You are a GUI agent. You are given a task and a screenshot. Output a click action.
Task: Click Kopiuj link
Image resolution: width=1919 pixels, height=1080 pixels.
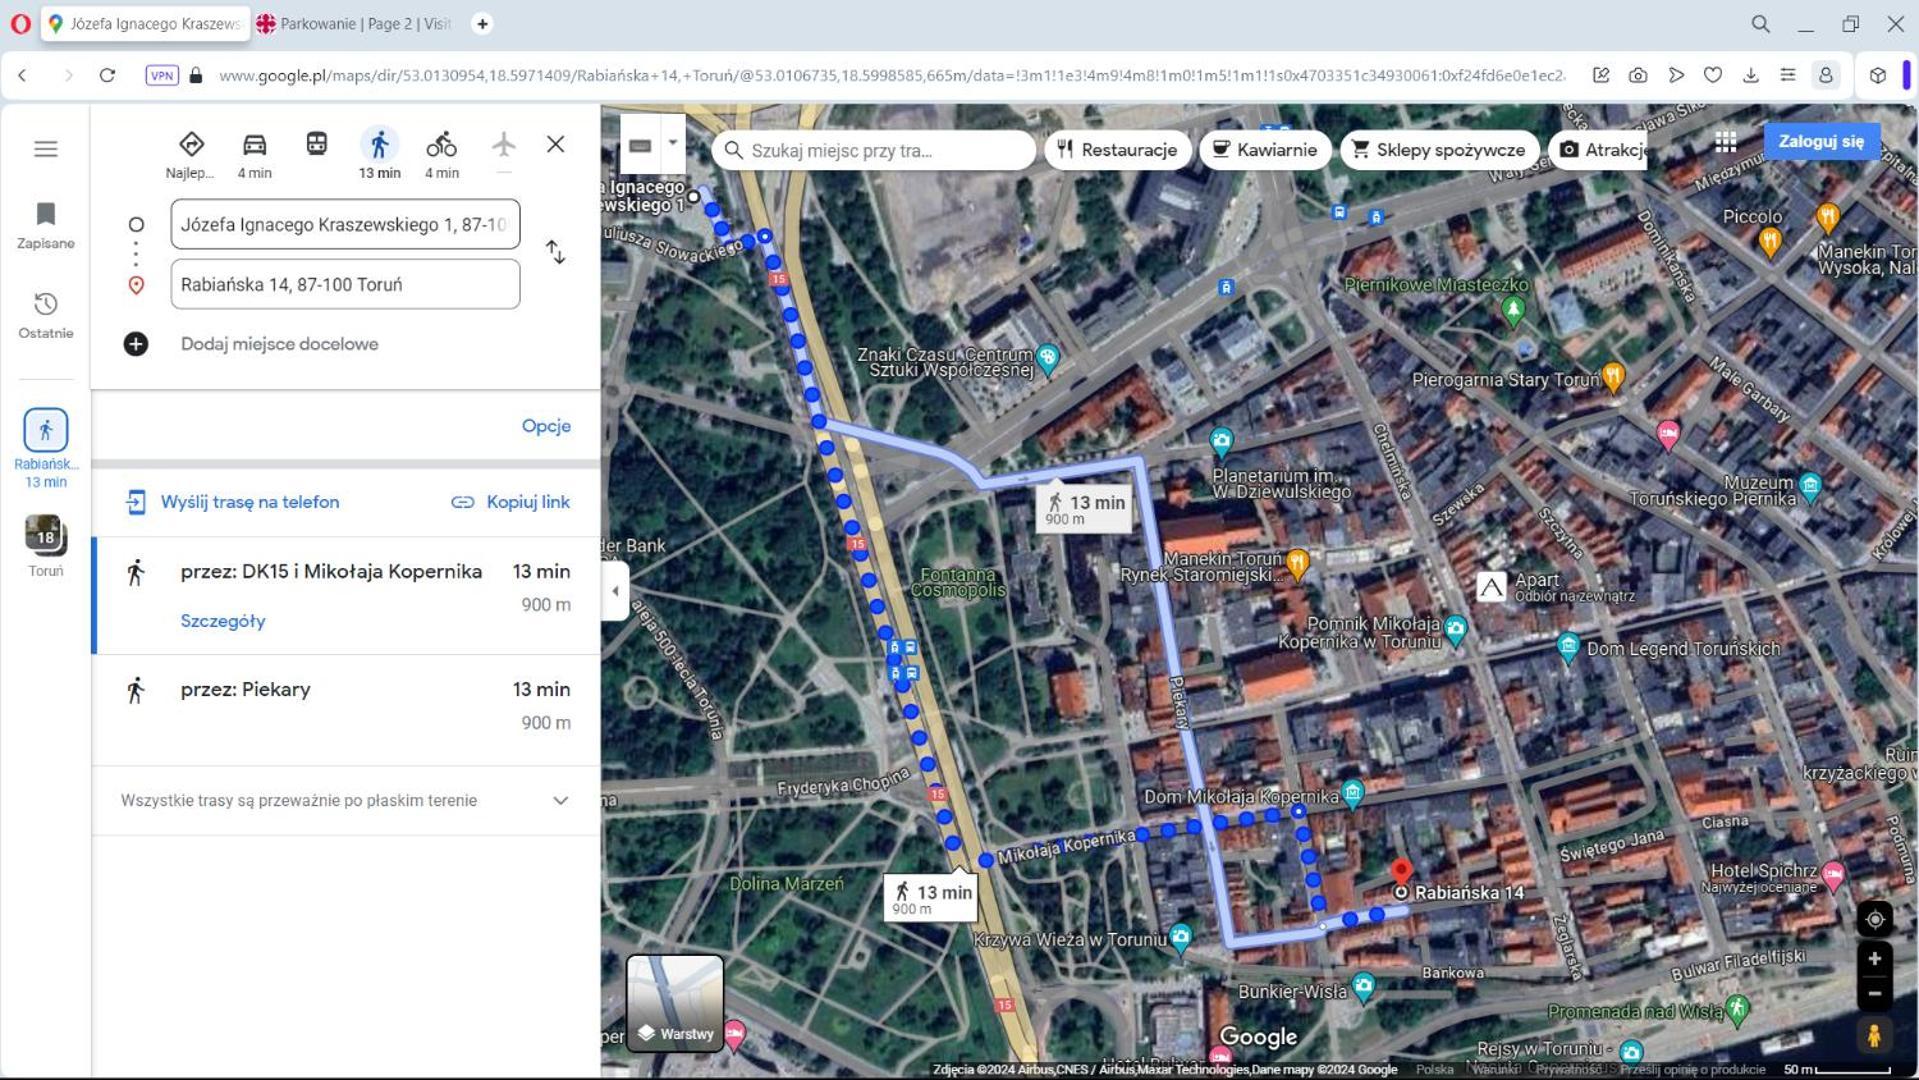[510, 502]
